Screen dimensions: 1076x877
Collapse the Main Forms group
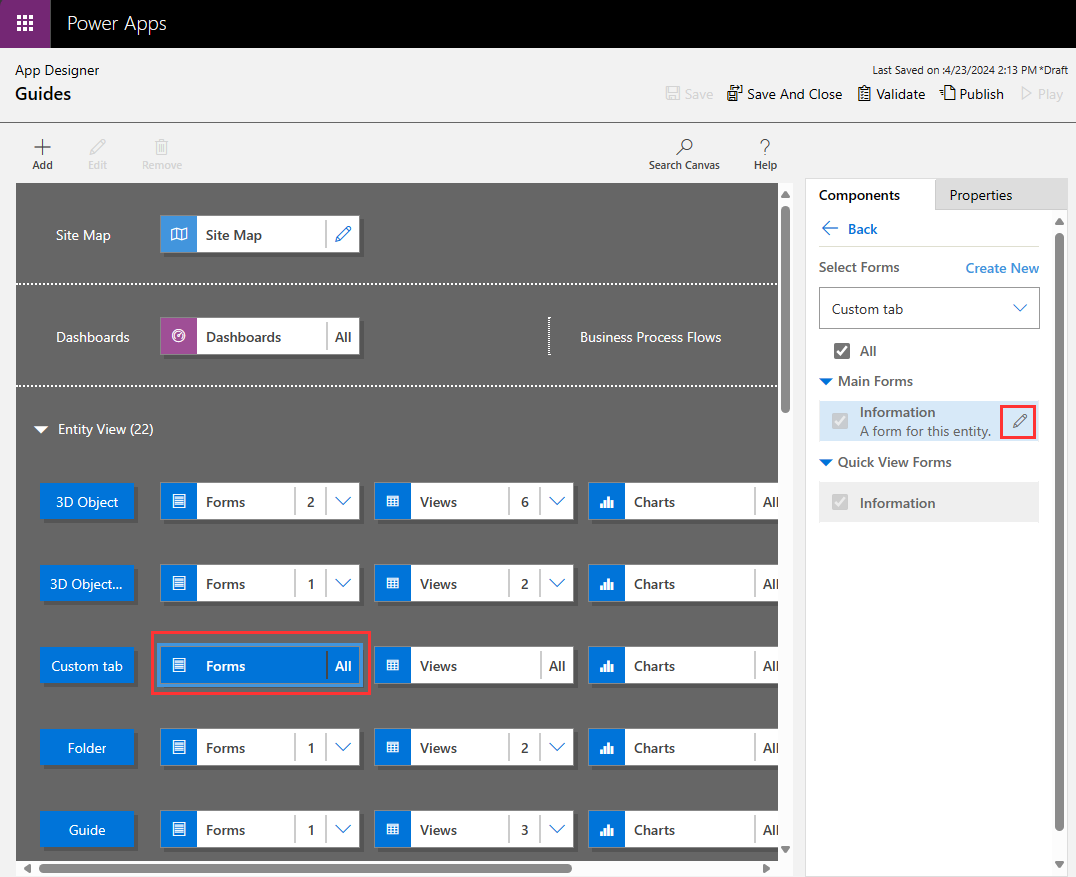coord(826,381)
